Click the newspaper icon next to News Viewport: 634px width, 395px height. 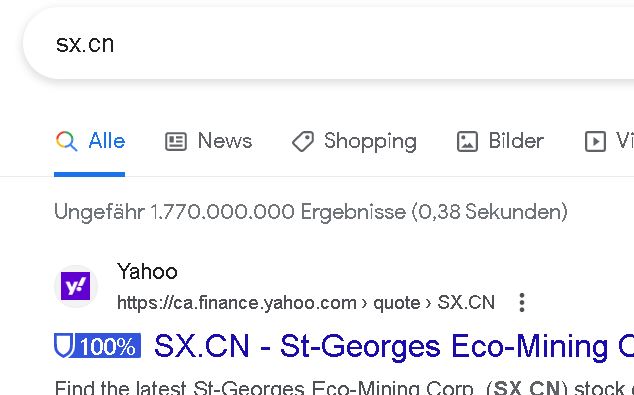click(176, 142)
